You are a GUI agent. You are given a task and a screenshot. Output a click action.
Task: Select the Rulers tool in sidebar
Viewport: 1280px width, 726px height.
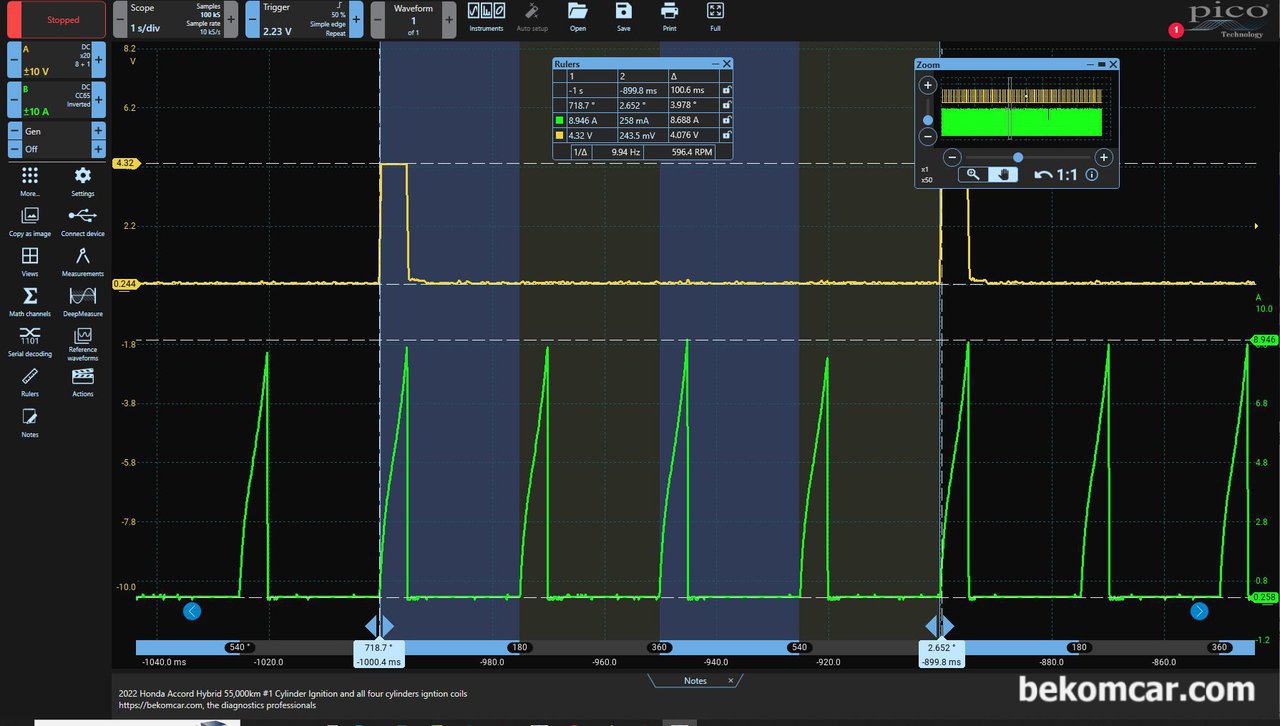[x=30, y=381]
